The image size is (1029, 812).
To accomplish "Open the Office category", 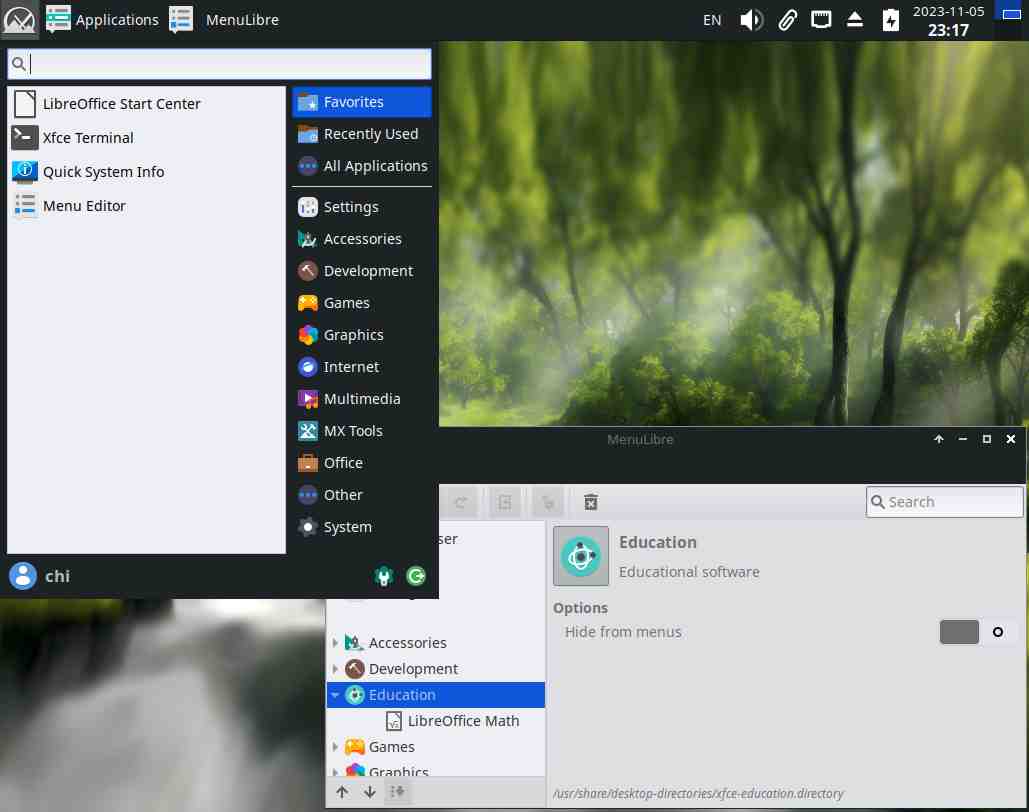I will tap(362, 463).
